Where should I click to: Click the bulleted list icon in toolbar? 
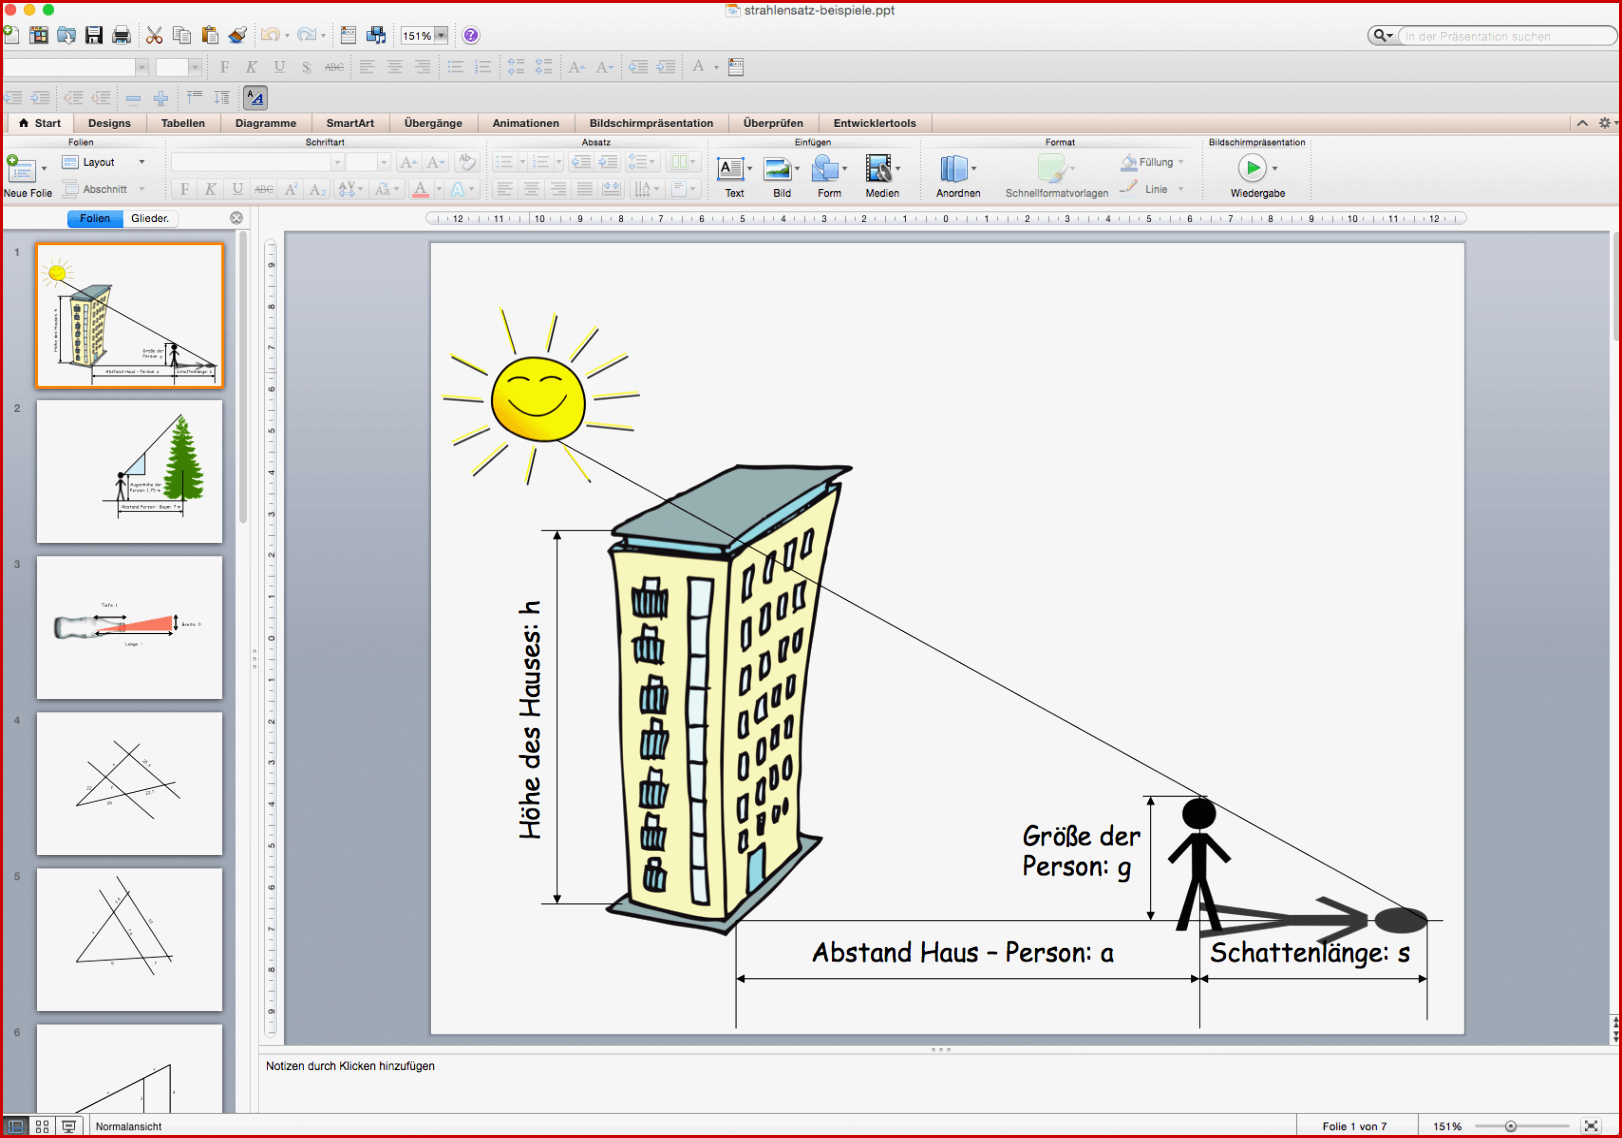[455, 67]
